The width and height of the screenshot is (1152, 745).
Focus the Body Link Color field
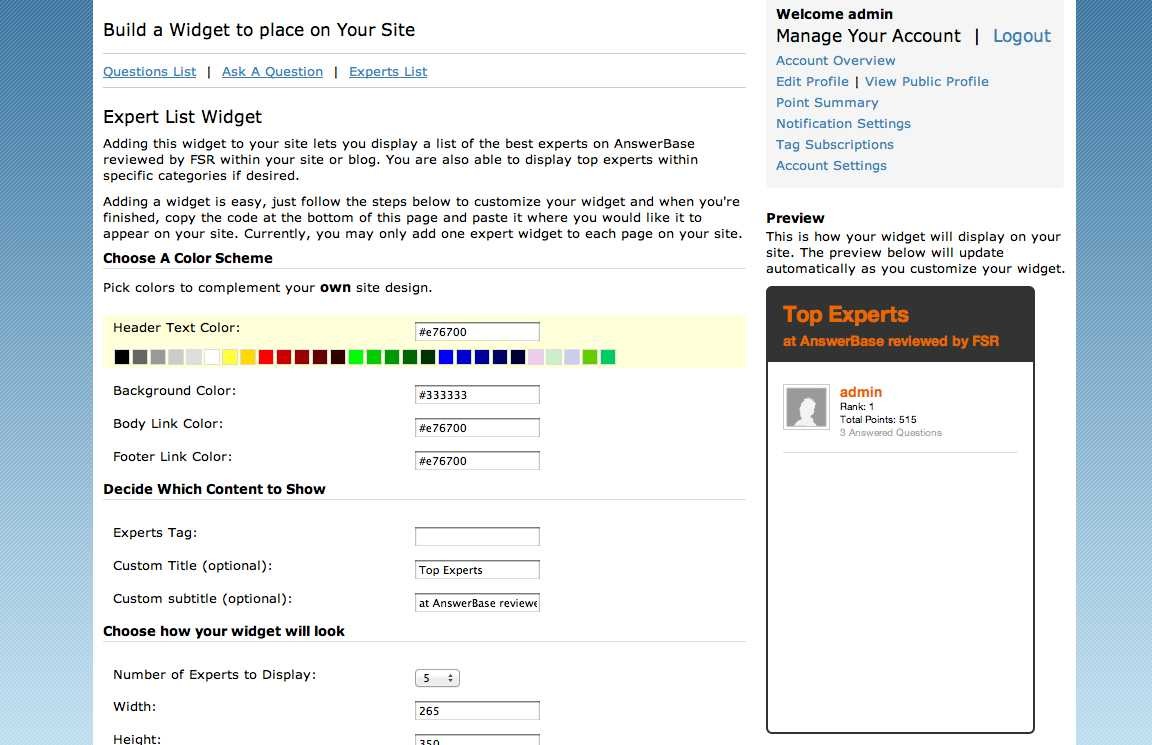coord(477,428)
